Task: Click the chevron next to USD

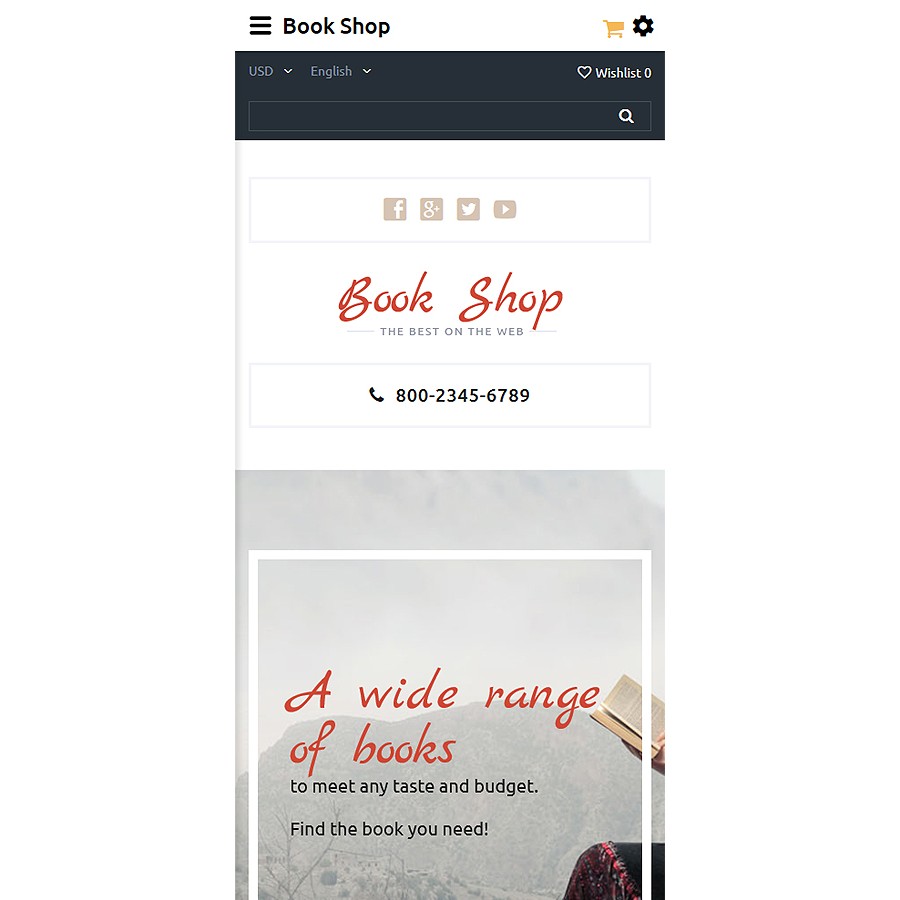Action: [288, 71]
